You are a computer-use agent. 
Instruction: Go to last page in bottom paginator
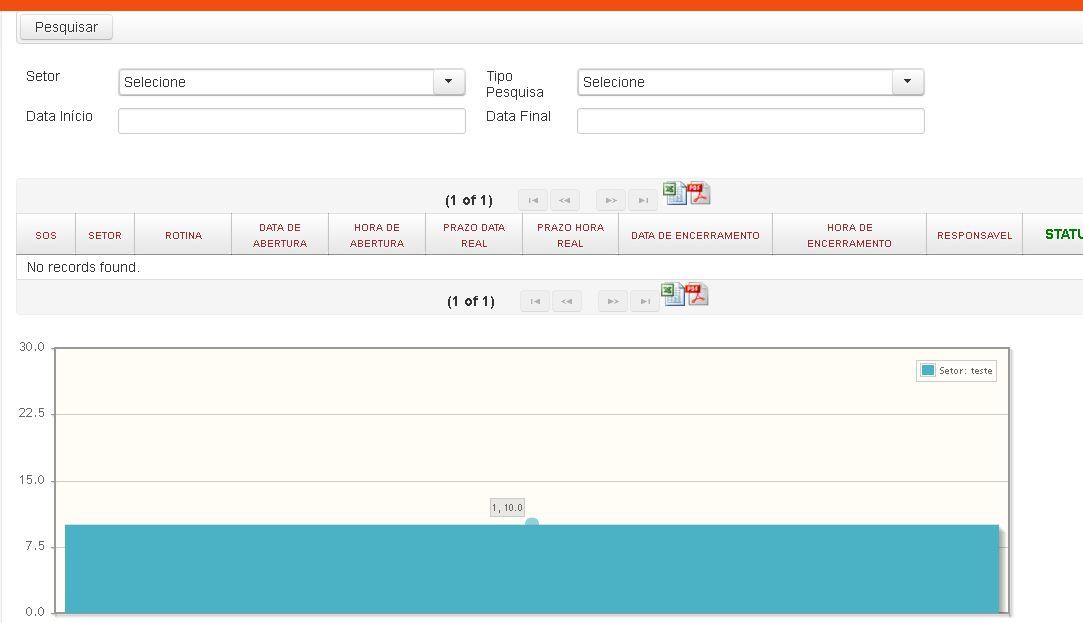[x=645, y=301]
